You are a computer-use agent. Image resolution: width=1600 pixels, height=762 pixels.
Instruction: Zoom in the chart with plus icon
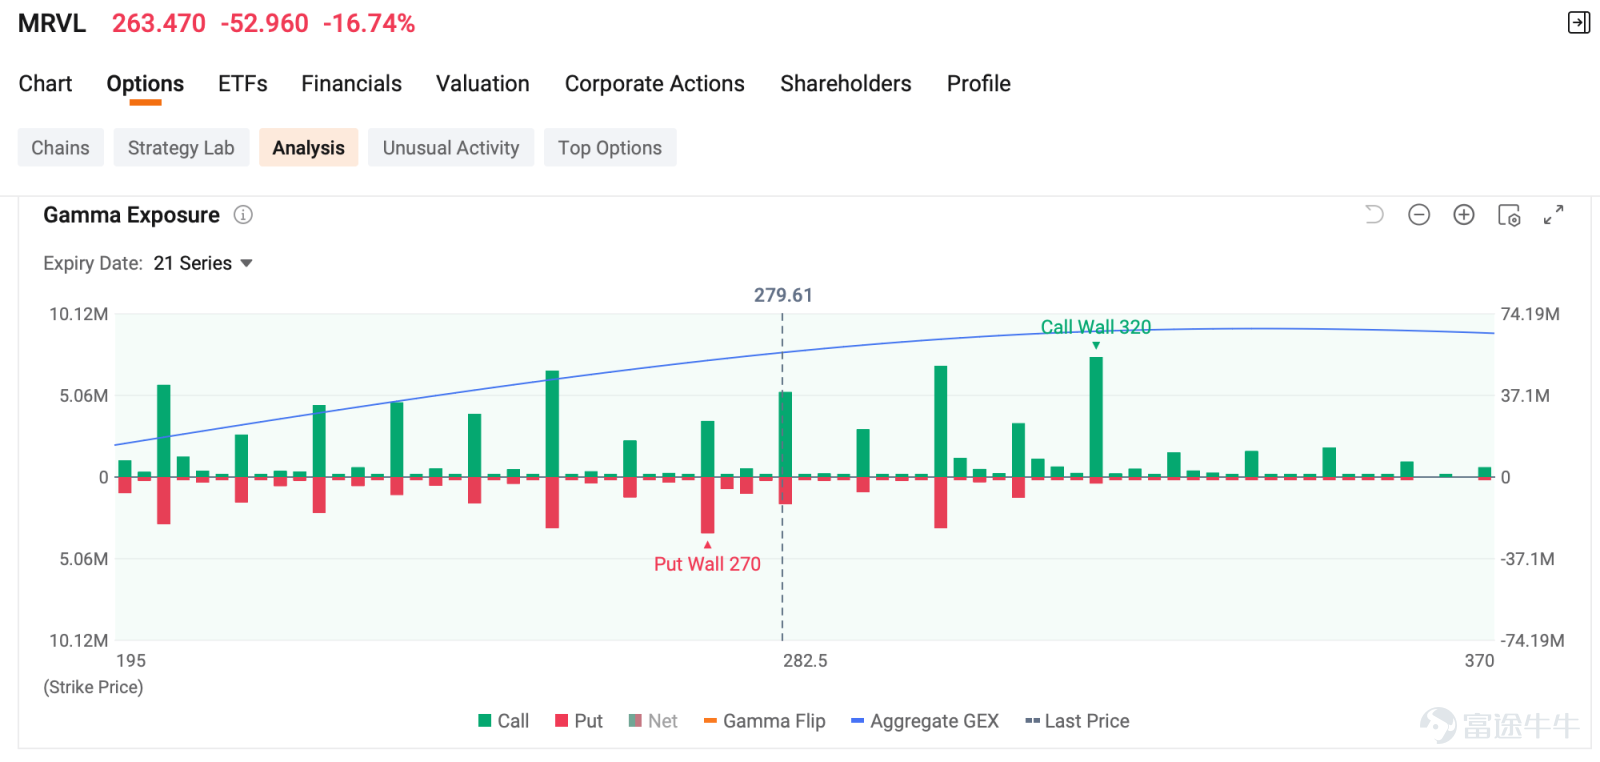tap(1464, 214)
